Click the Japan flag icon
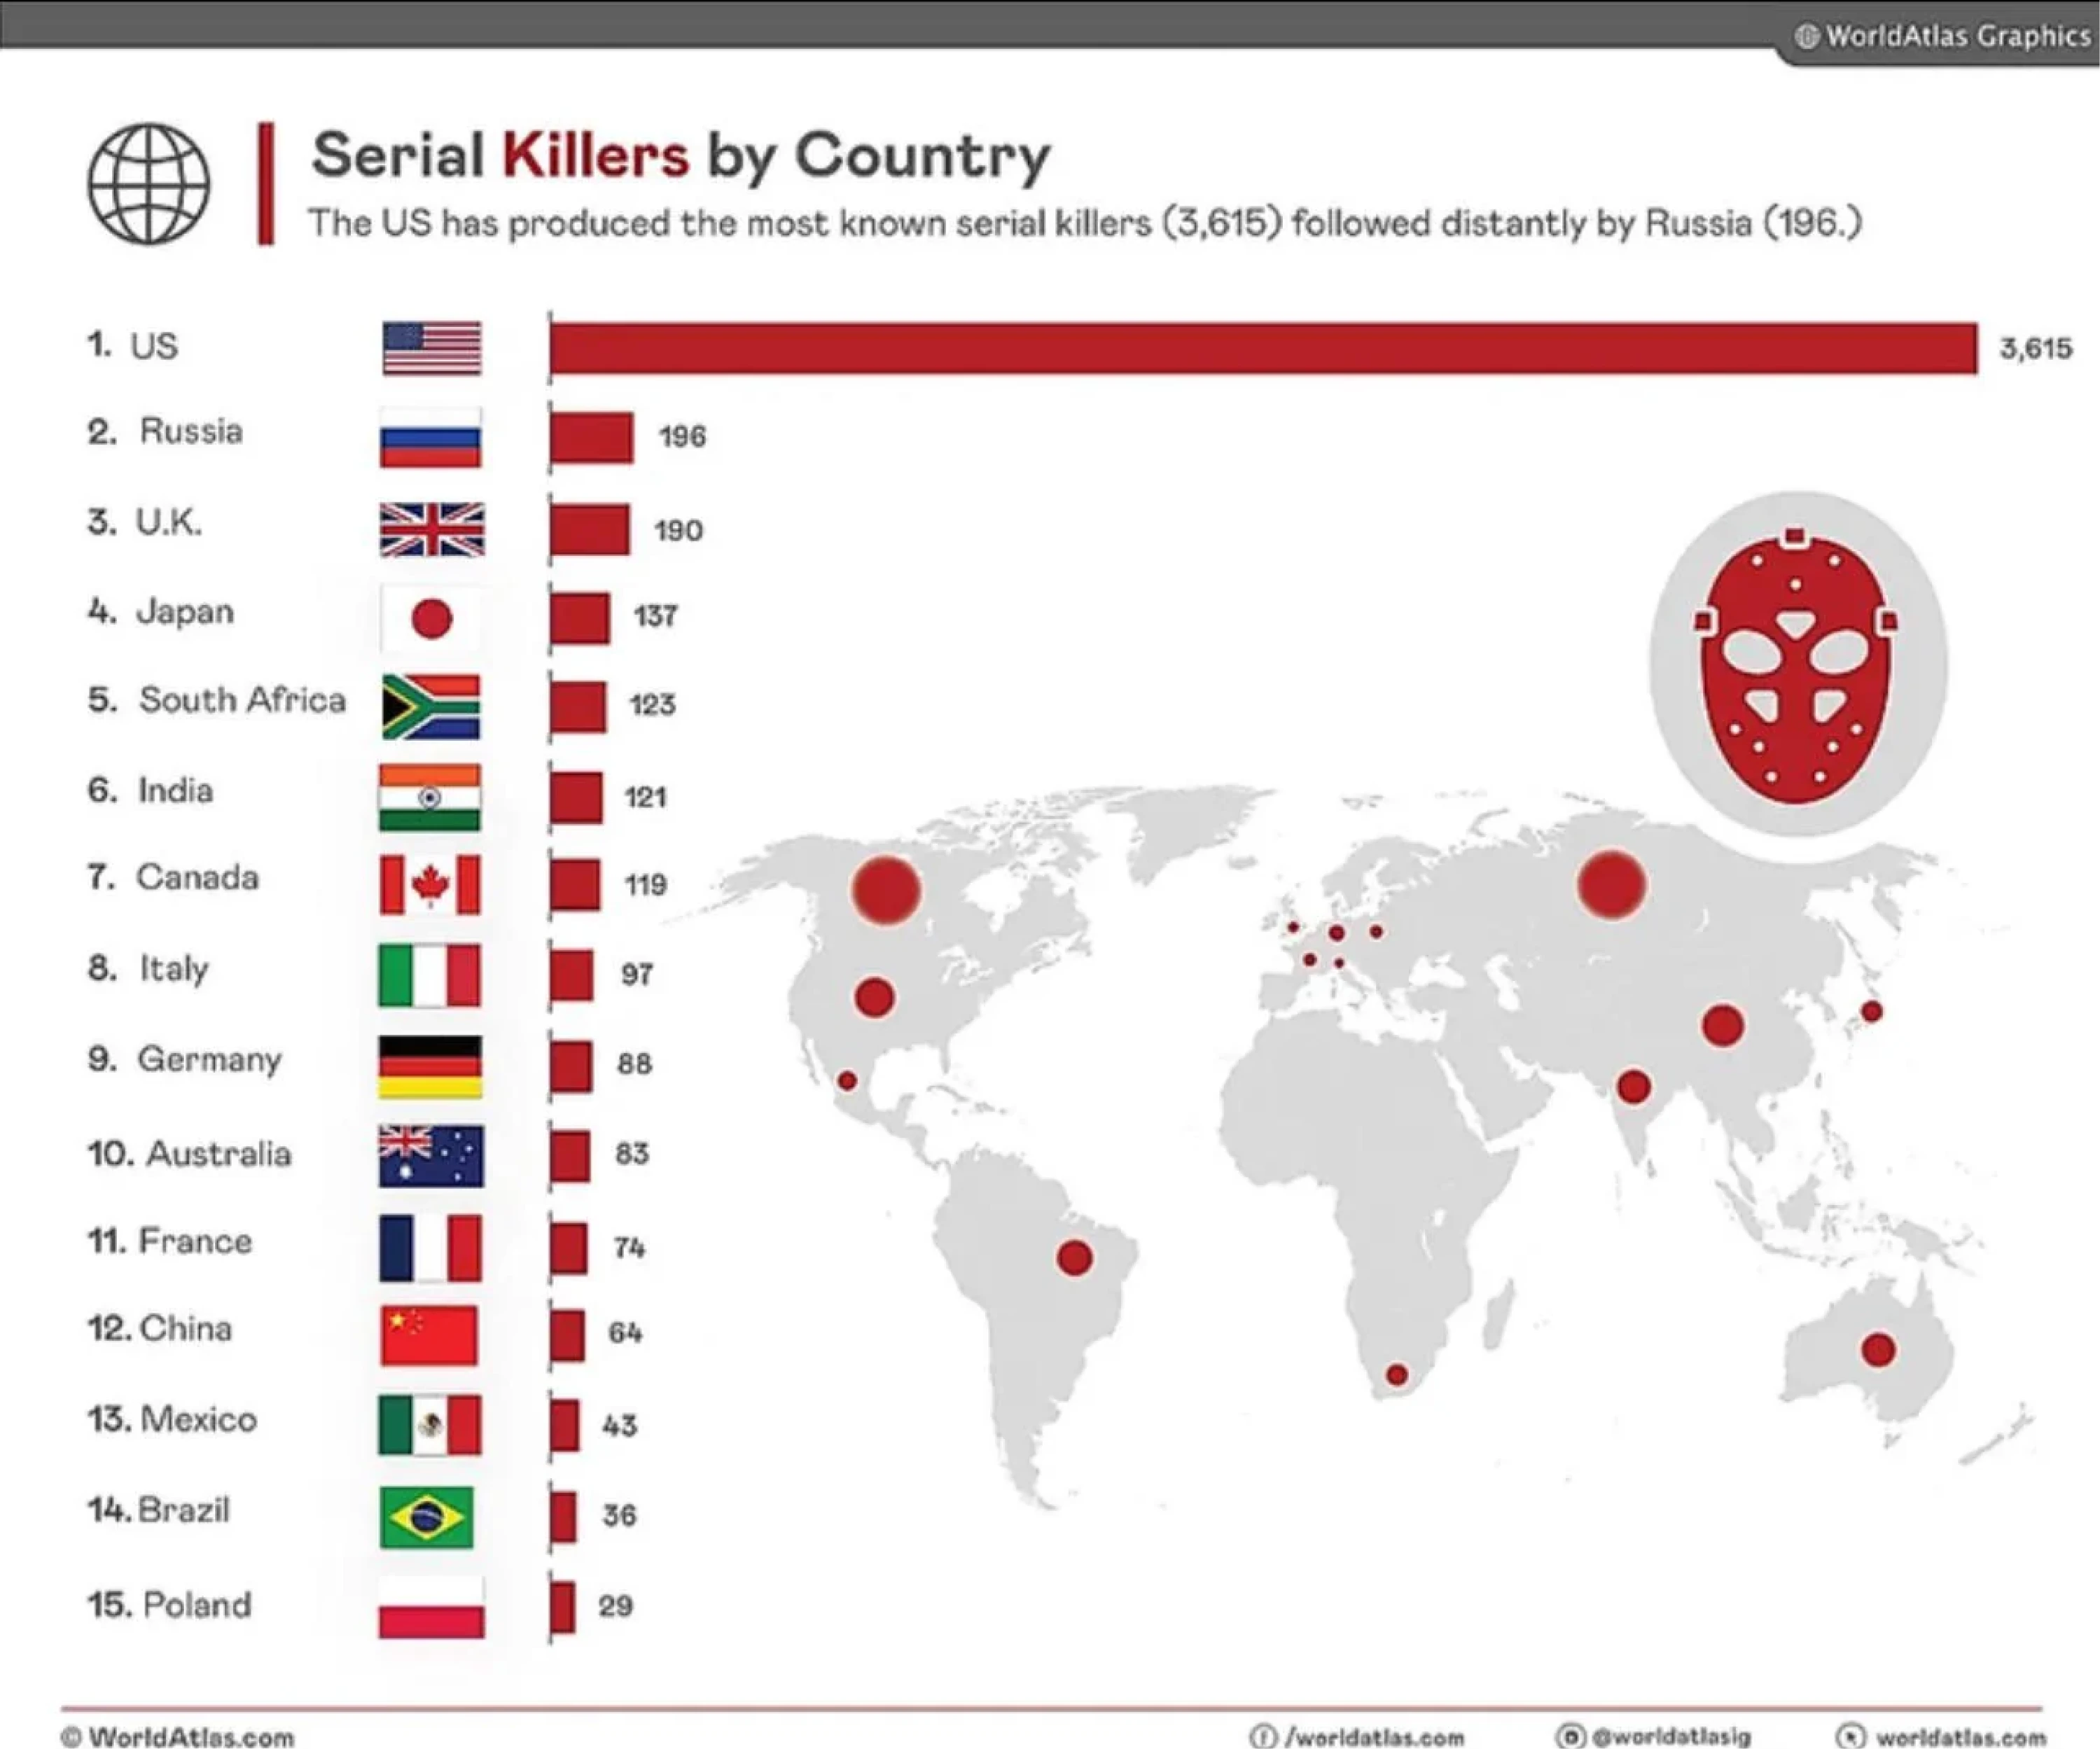The width and height of the screenshot is (2100, 1749). [430, 617]
